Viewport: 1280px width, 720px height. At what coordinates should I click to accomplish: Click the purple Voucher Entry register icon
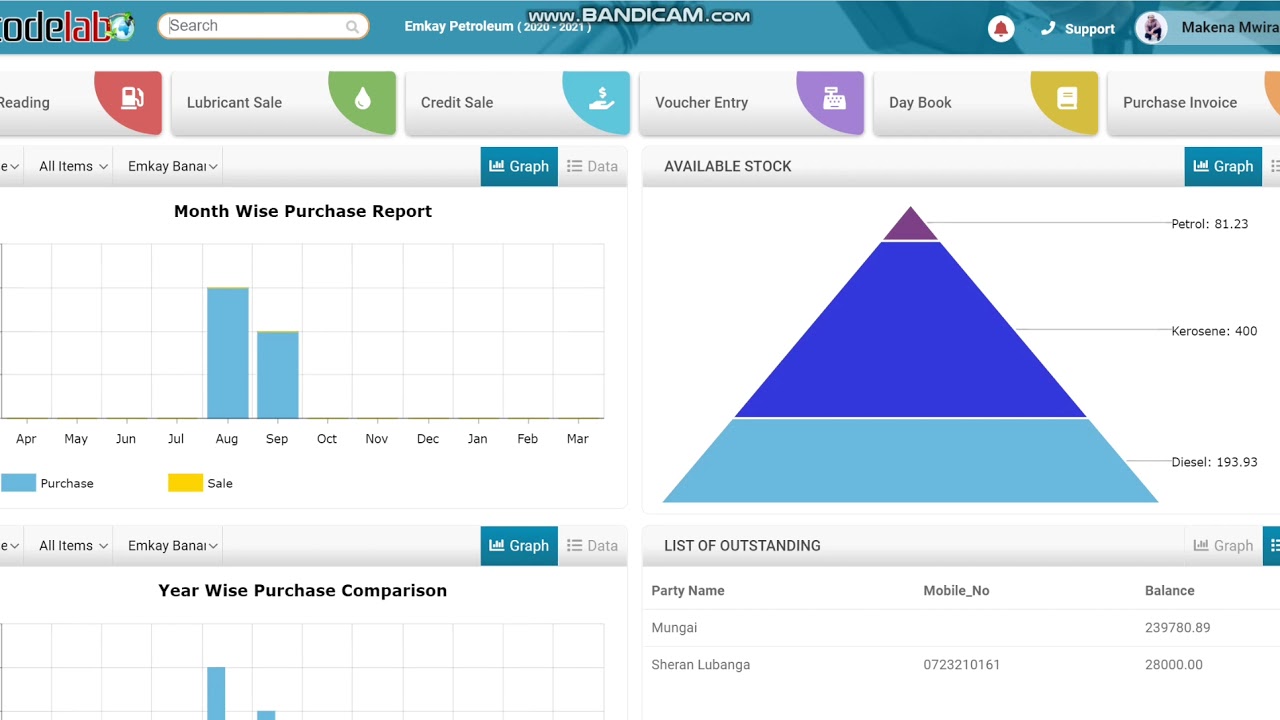point(834,98)
